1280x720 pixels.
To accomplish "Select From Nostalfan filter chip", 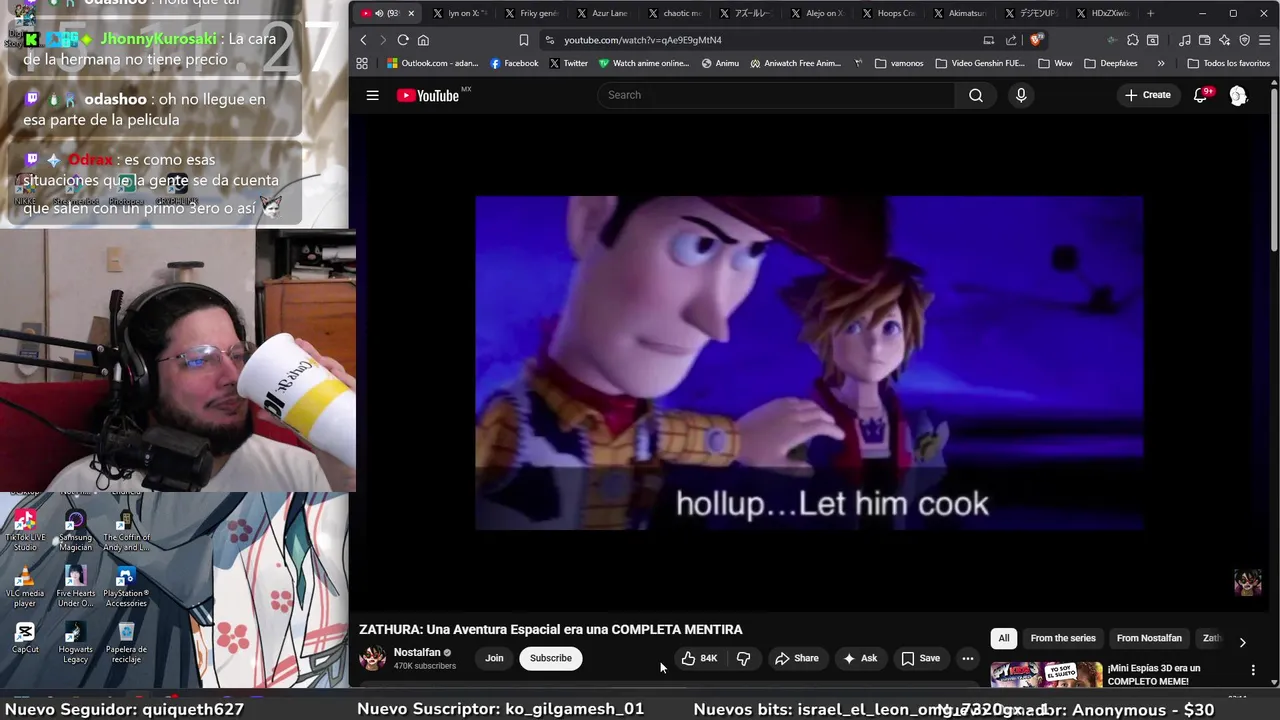I will (1149, 638).
